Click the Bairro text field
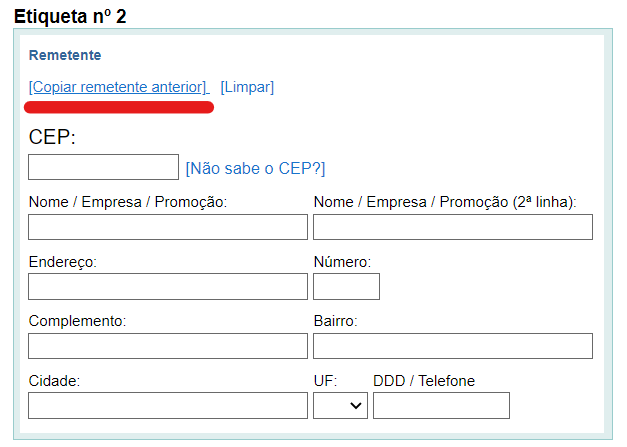The width and height of the screenshot is (627, 447). (452, 346)
